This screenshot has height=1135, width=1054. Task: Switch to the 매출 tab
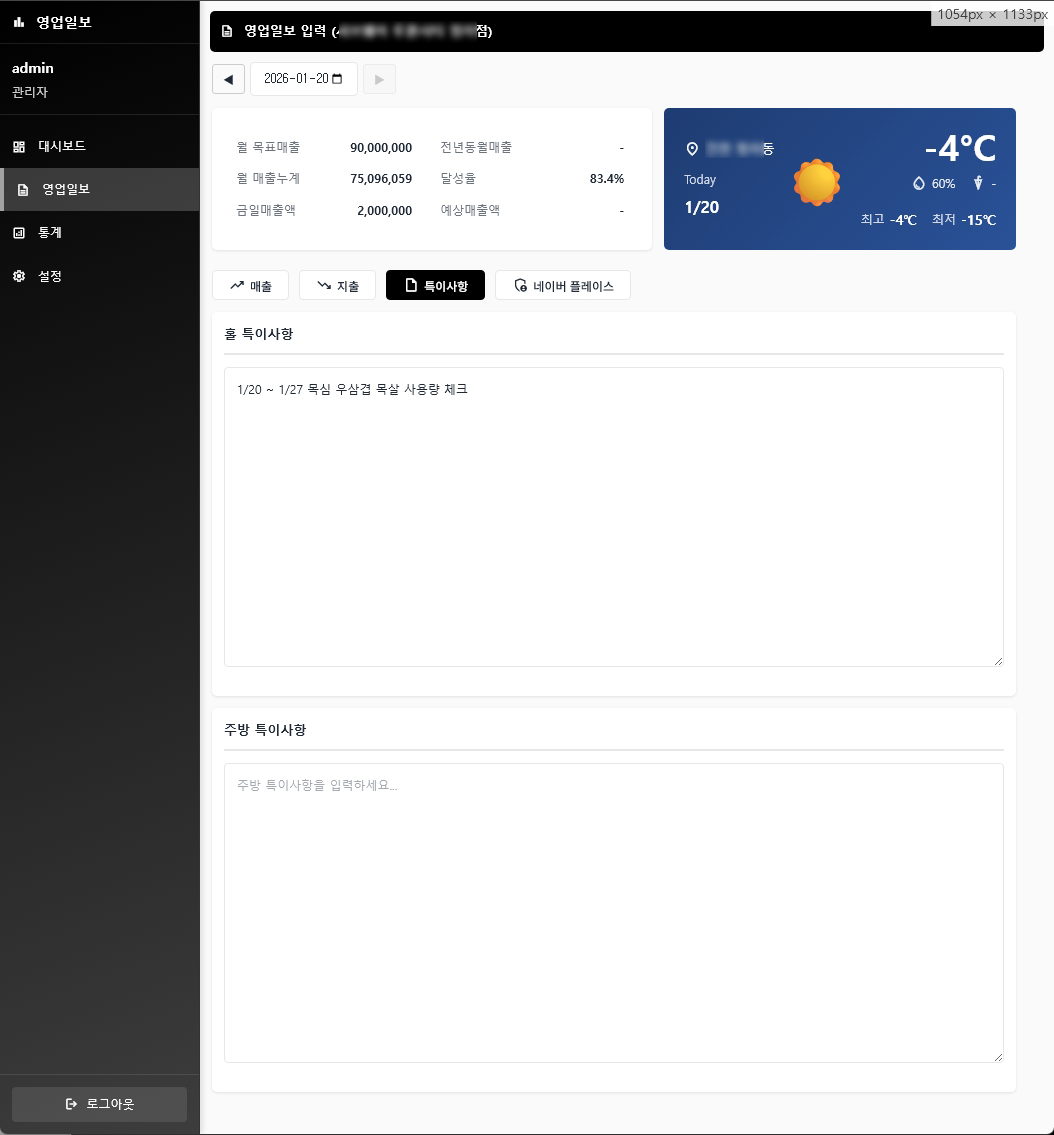point(250,285)
